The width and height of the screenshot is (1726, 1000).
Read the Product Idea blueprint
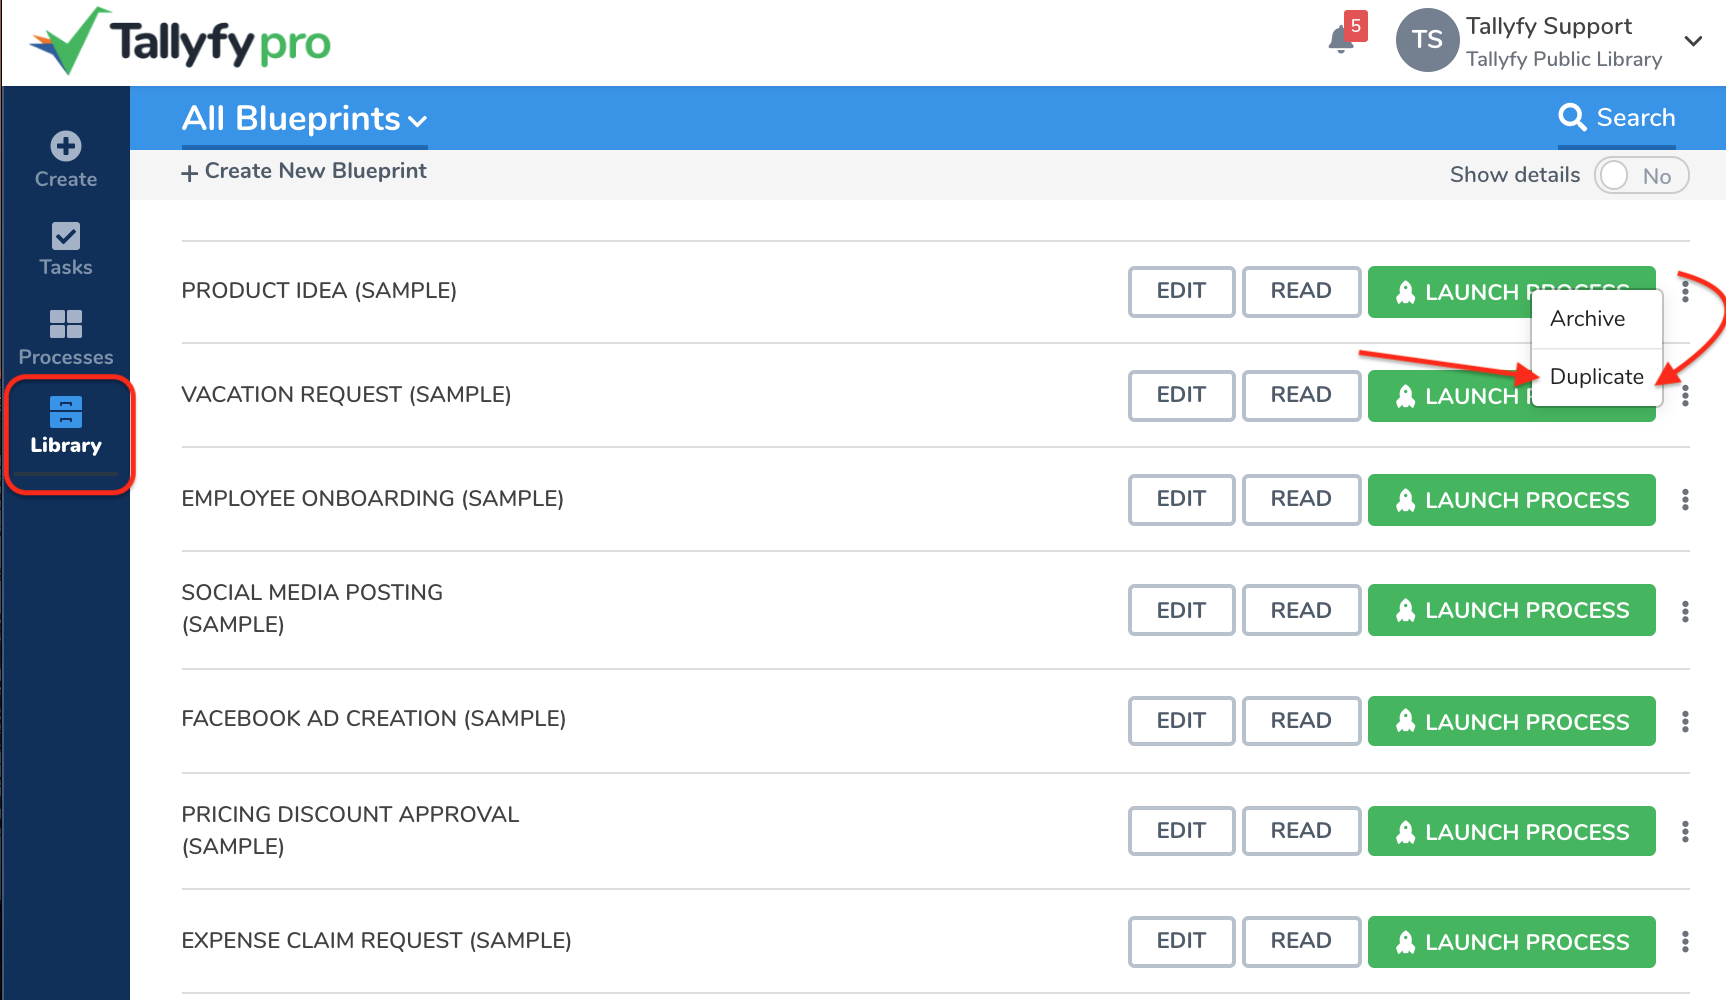coord(1301,291)
